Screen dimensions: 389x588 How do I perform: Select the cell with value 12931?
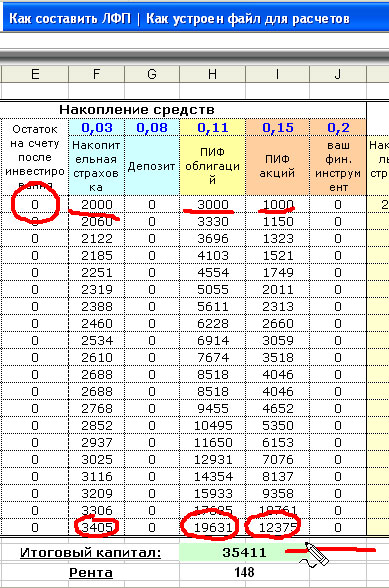click(213, 459)
